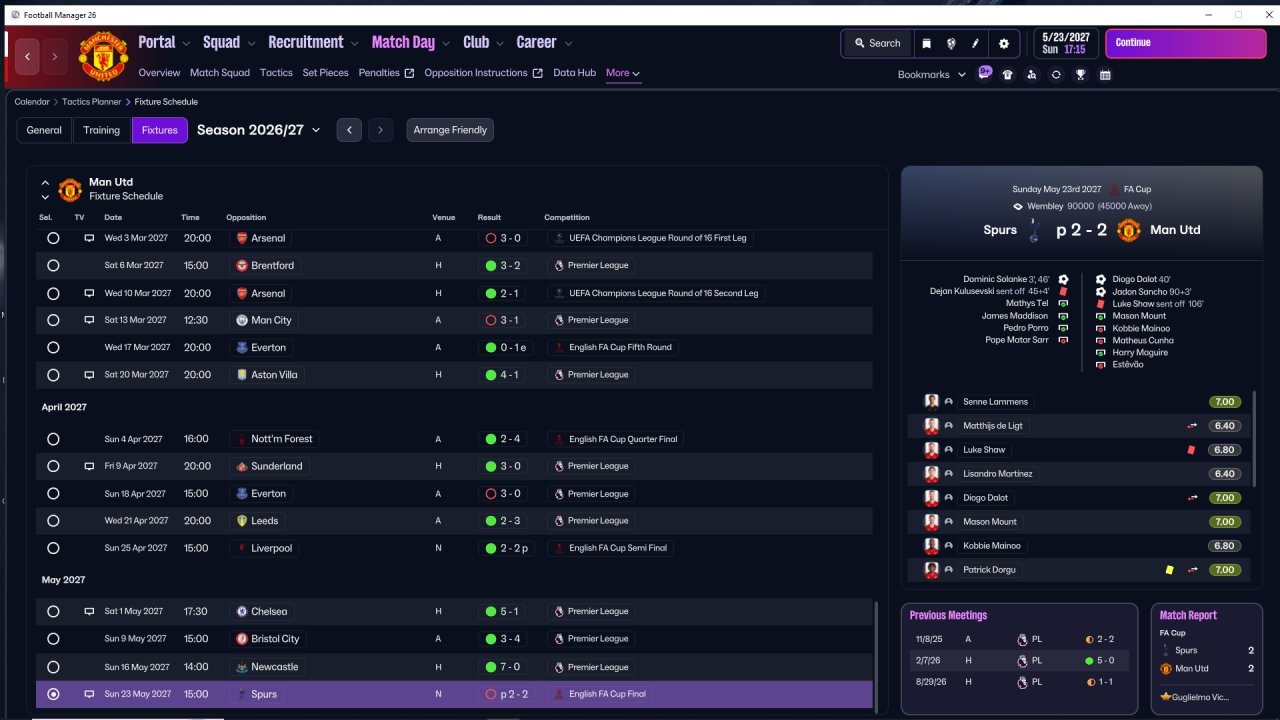Open the Overview submenu item
The height and width of the screenshot is (720, 1280).
159,73
